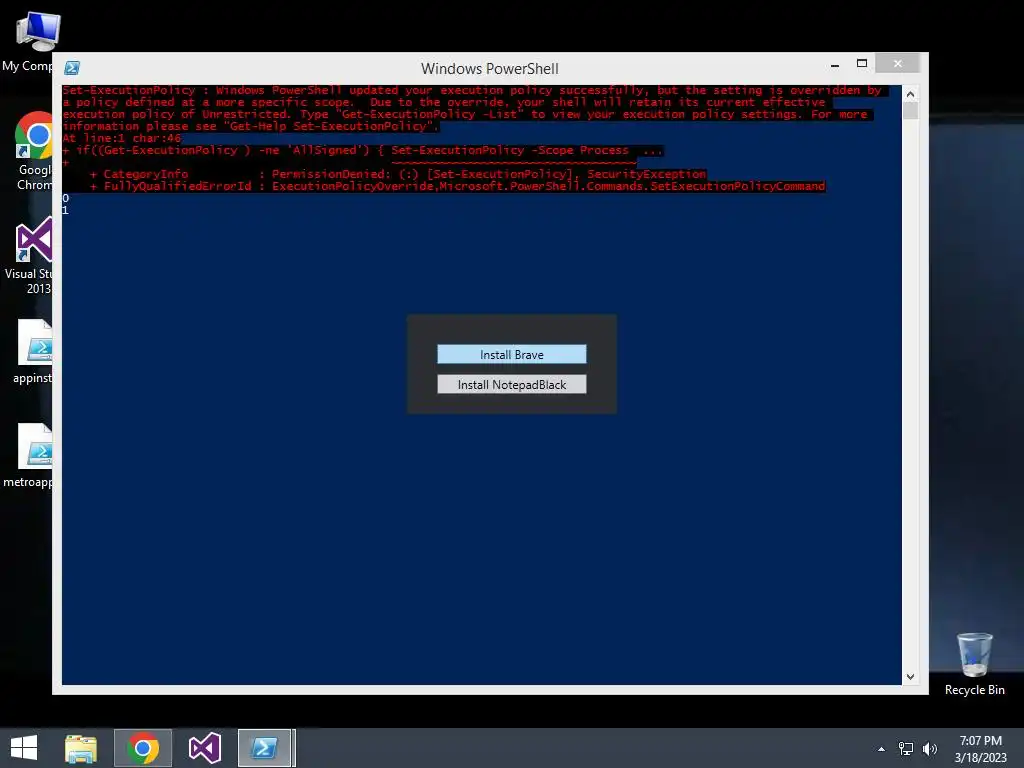Select the appinst script file on desktop
The image size is (1024, 768).
pos(33,351)
